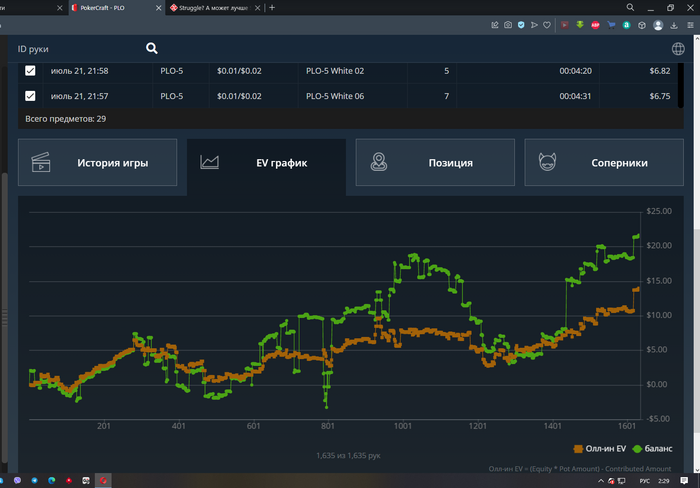The width and height of the screenshot is (700, 488).
Task: Switch to the История игры tab
Action: tap(98, 162)
